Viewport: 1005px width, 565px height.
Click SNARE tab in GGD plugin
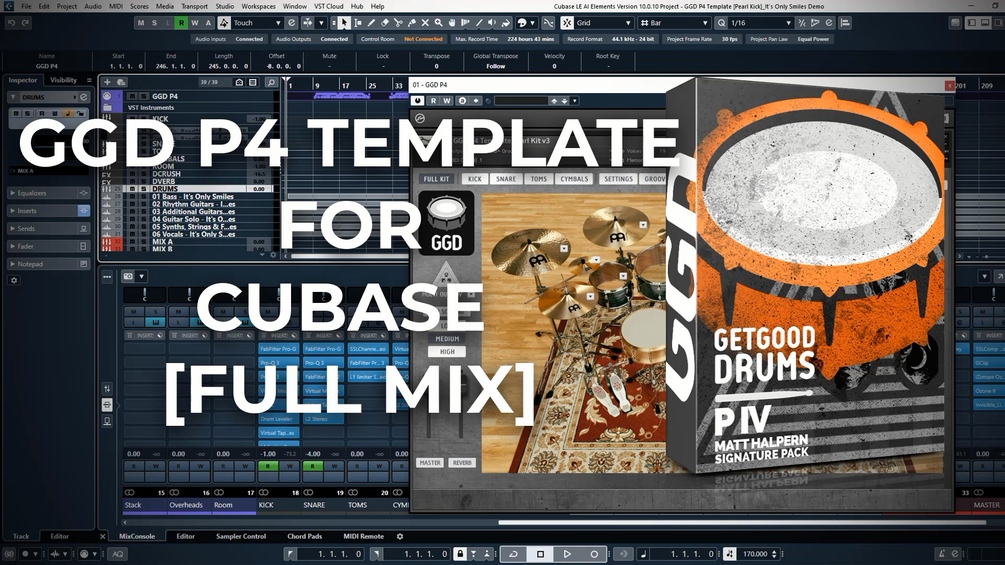coord(506,179)
